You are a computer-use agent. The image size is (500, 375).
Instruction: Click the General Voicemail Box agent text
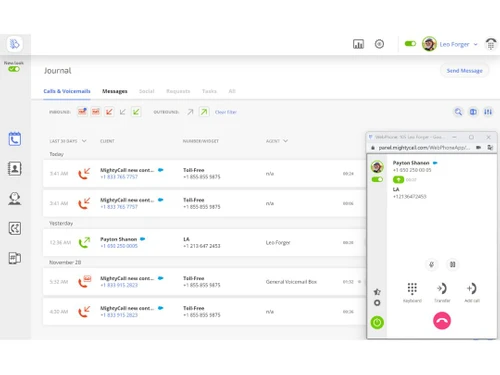coord(291,282)
